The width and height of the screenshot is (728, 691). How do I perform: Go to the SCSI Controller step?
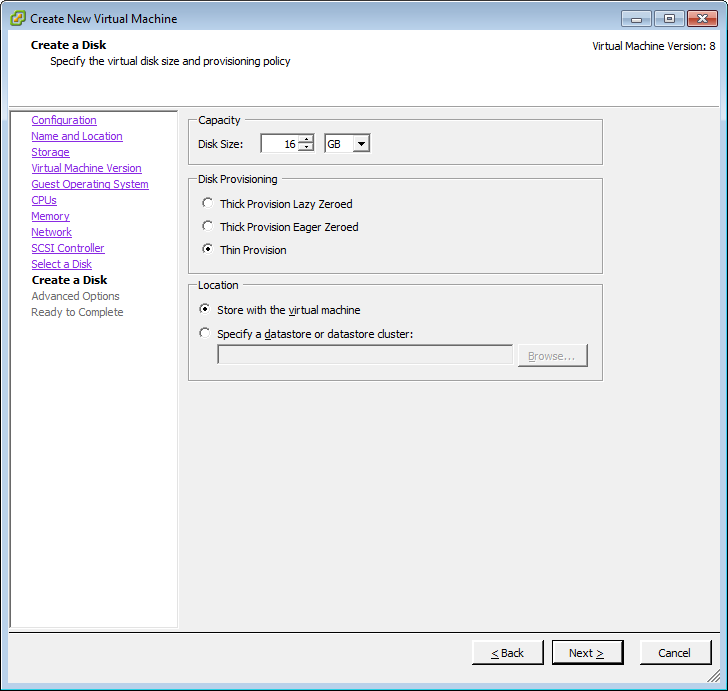68,248
